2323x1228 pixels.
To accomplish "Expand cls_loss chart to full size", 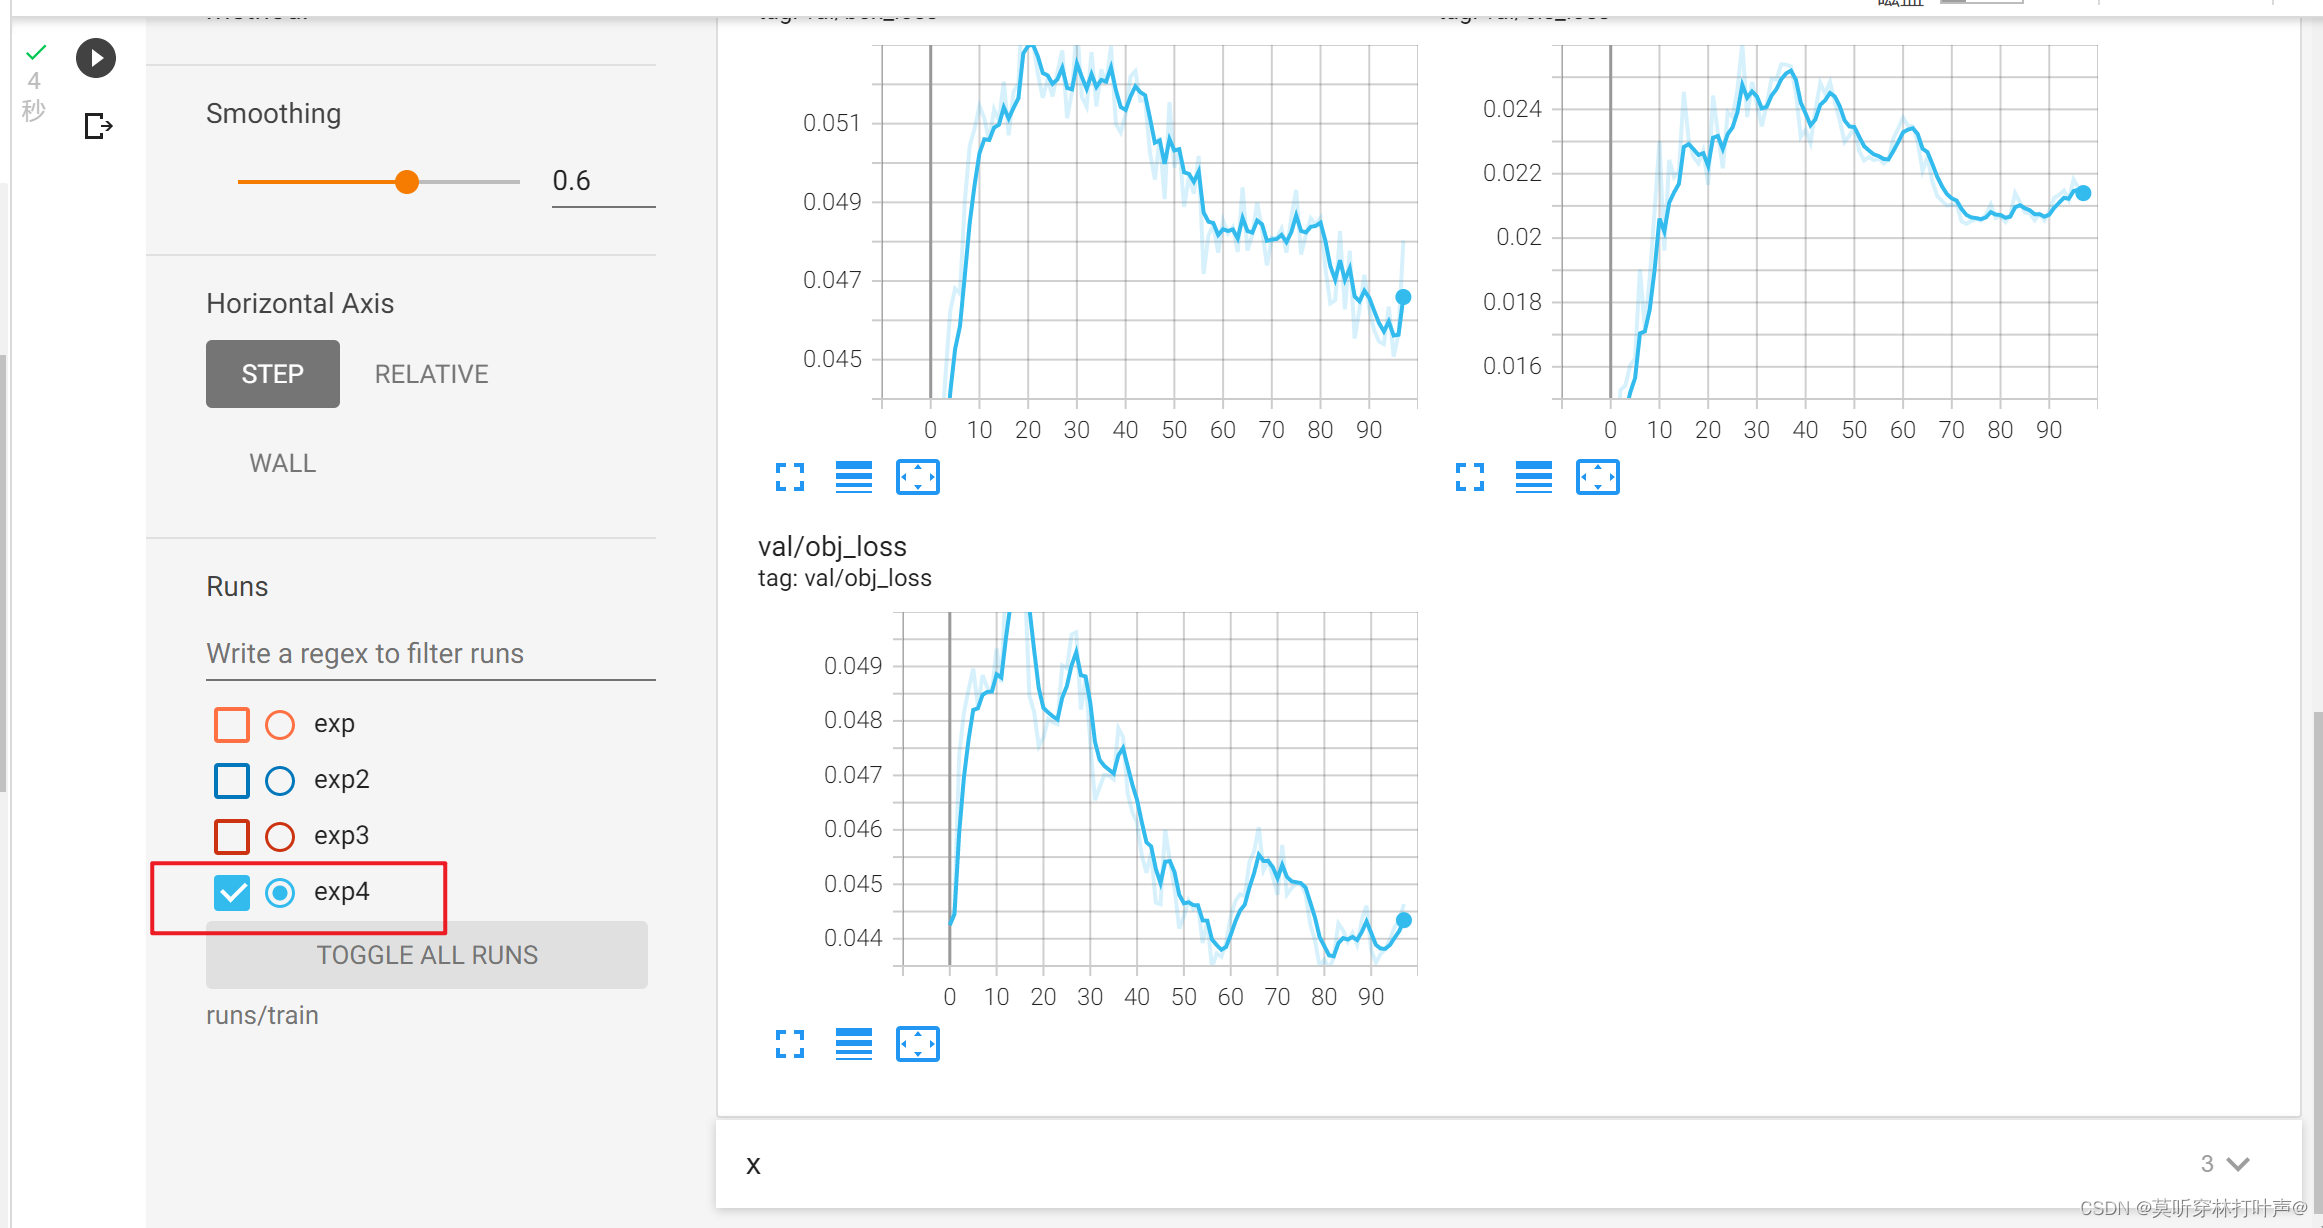I will pyautogui.click(x=1469, y=477).
